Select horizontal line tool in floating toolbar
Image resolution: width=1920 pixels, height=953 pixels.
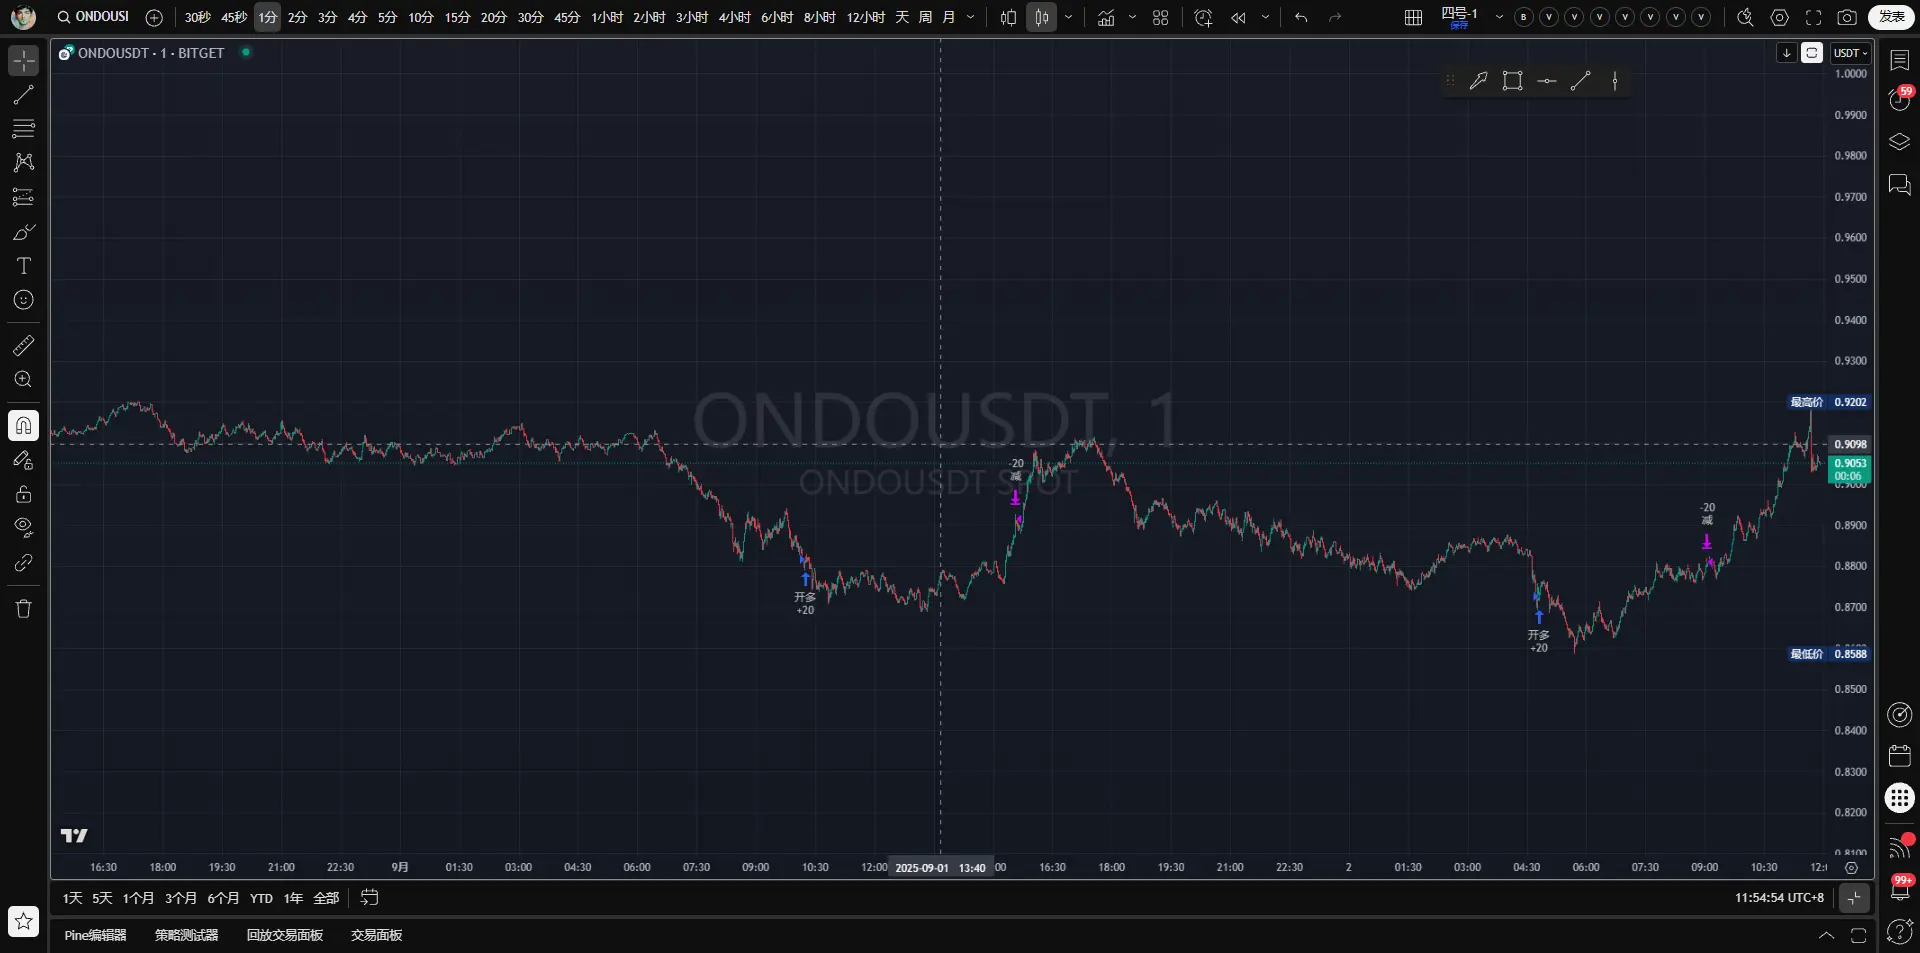pyautogui.click(x=1547, y=81)
